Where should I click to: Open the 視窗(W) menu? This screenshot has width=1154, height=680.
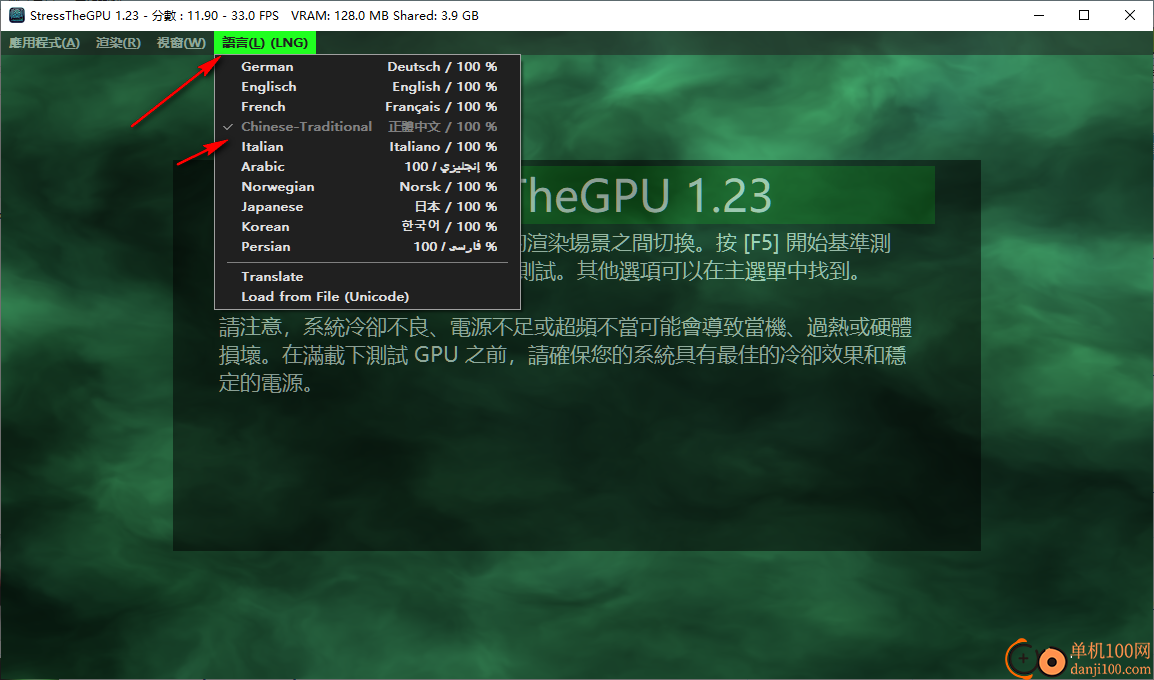(x=181, y=43)
